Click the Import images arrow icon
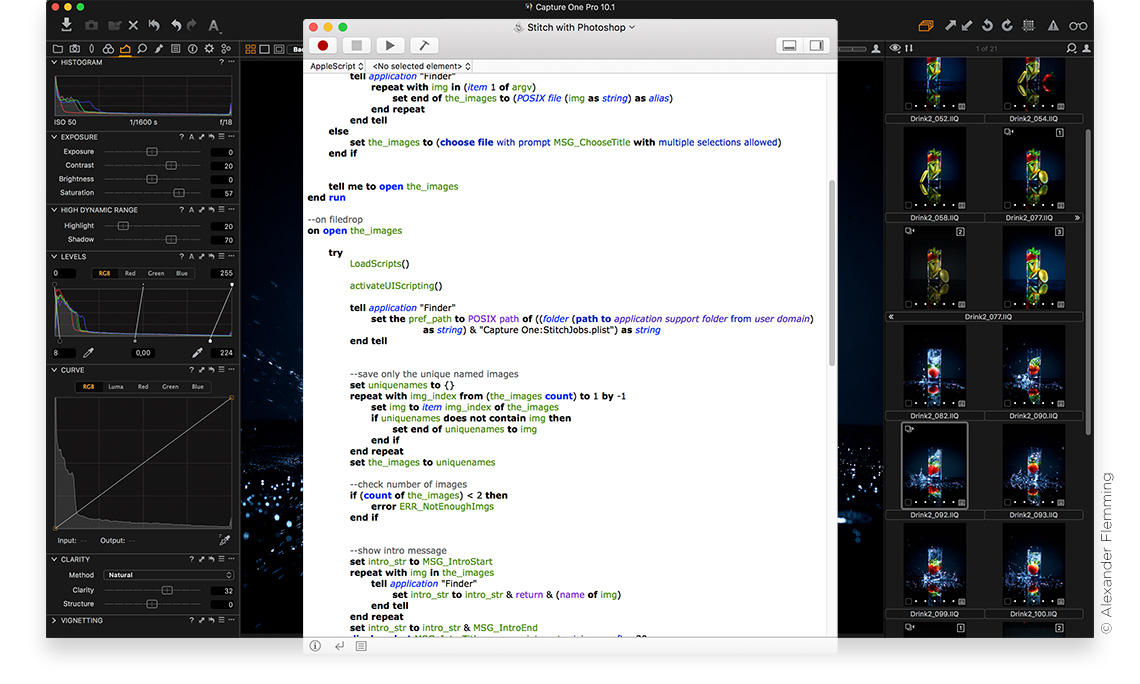The image size is (1140, 684). [x=66, y=25]
